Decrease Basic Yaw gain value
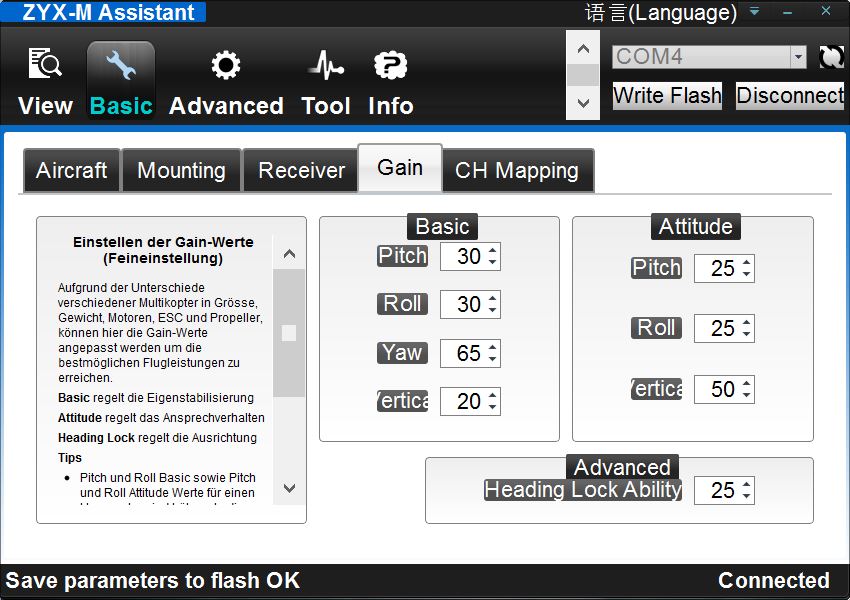 492,359
